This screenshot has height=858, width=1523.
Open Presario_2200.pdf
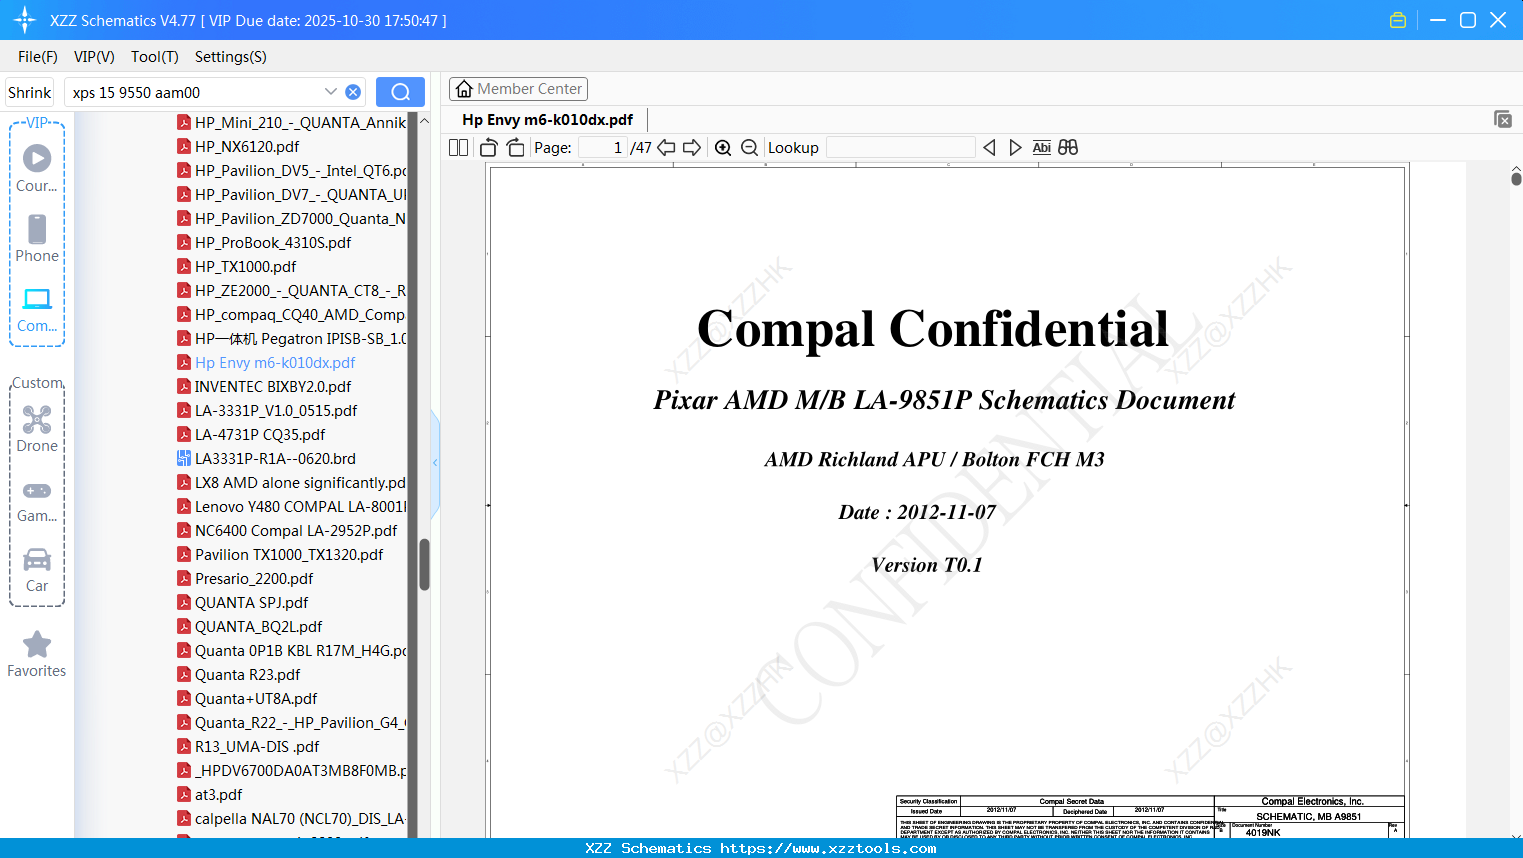tap(254, 579)
